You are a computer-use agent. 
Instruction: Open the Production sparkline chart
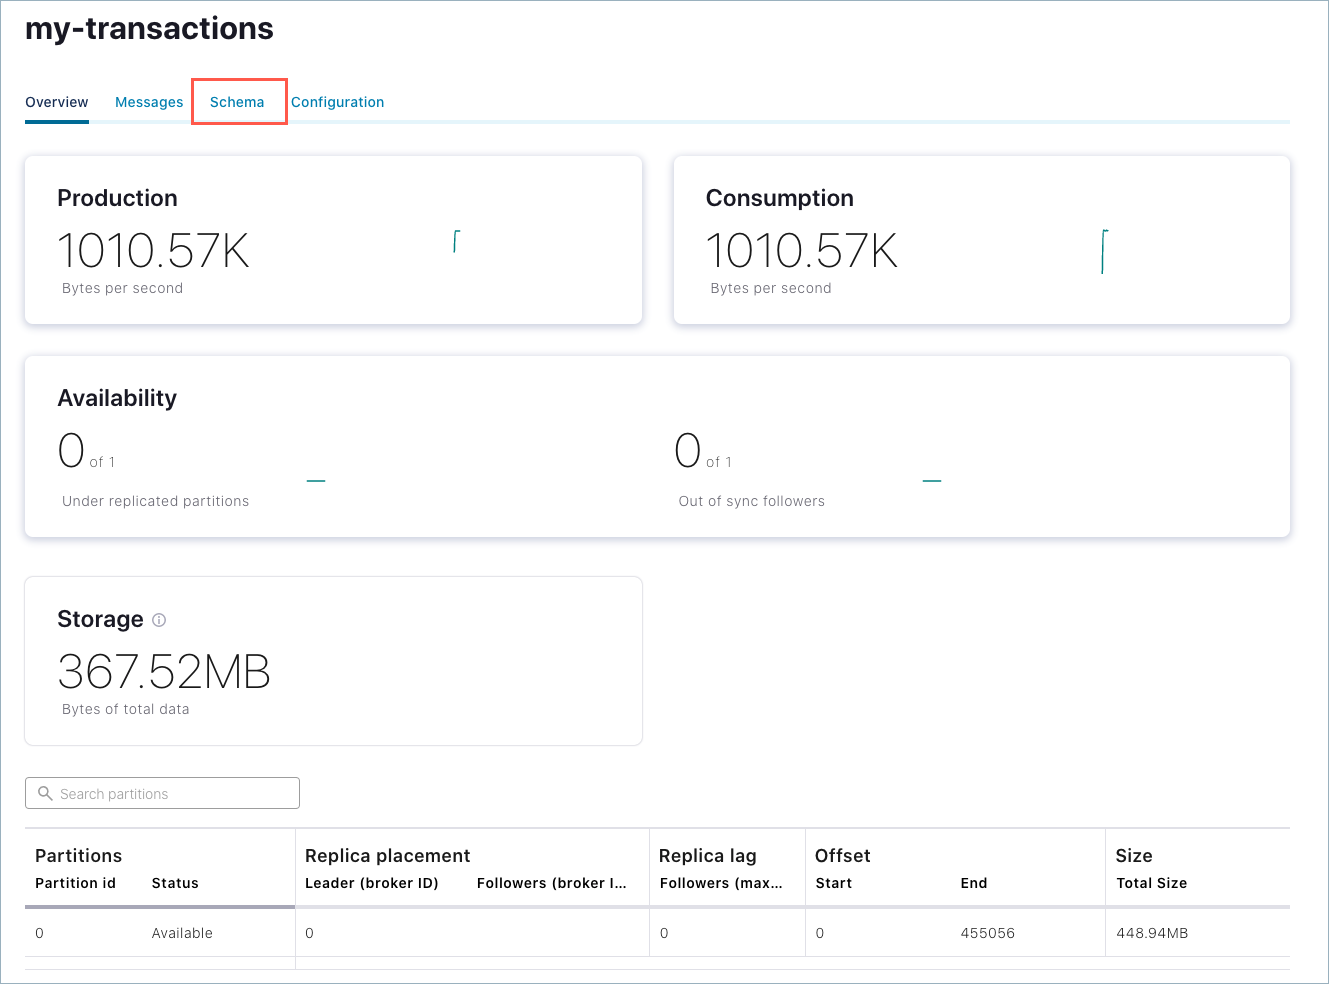456,241
